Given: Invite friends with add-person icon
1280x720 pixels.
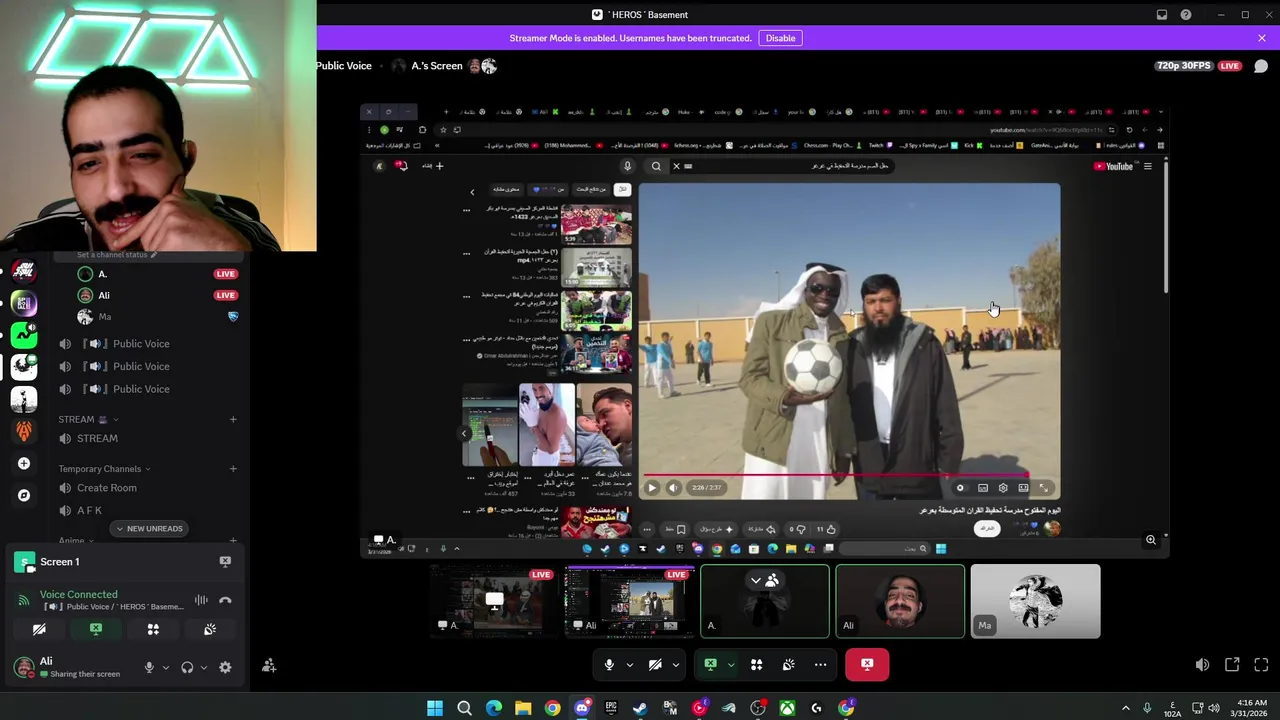Looking at the screenshot, I should click(269, 666).
